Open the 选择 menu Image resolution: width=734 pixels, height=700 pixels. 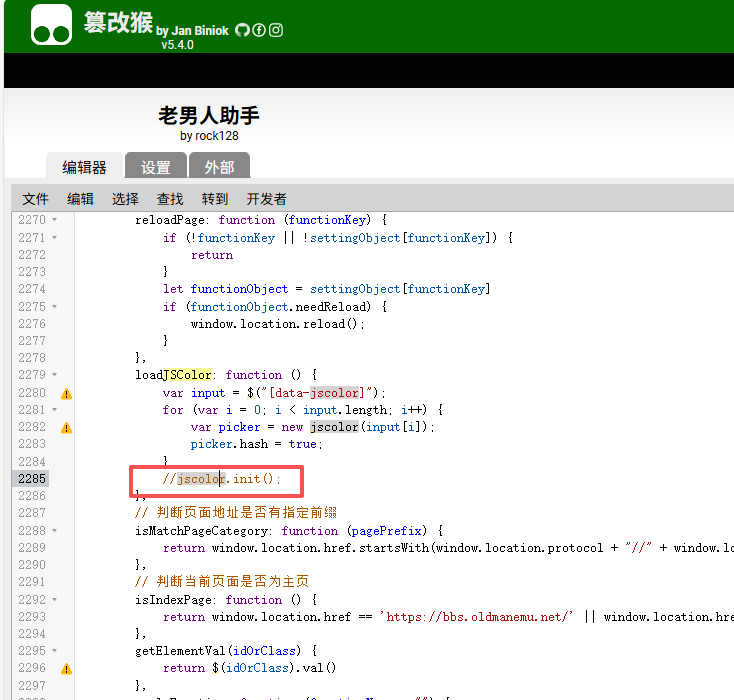pos(125,199)
